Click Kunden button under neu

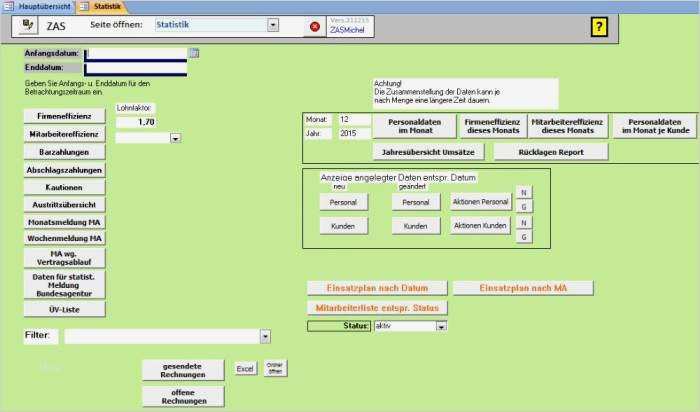344,226
